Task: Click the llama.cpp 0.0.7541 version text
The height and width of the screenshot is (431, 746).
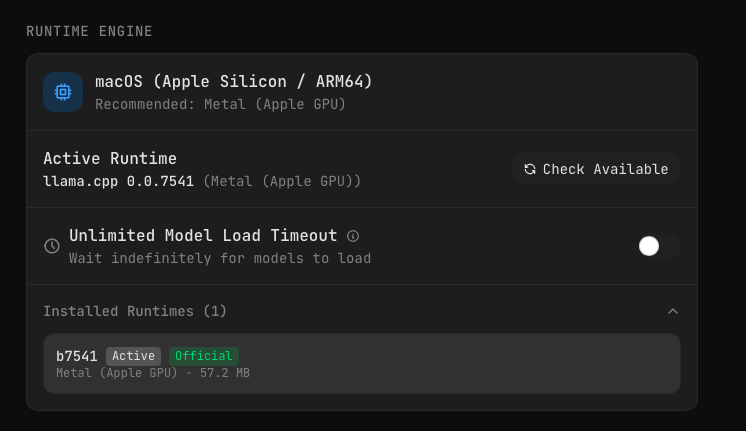Action: pos(118,181)
